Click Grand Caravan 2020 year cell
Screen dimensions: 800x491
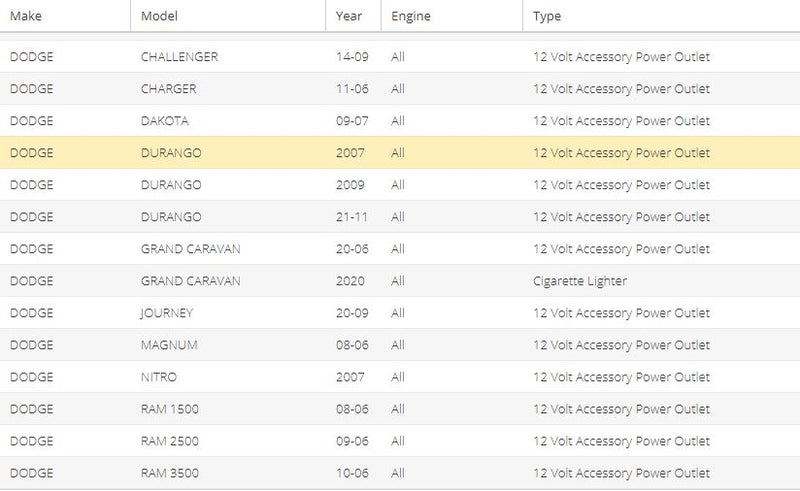tap(352, 281)
